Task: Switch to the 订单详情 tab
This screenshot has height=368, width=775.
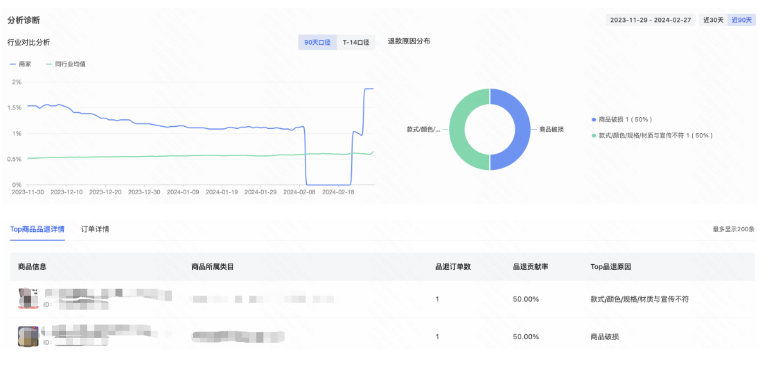Action: (95, 229)
